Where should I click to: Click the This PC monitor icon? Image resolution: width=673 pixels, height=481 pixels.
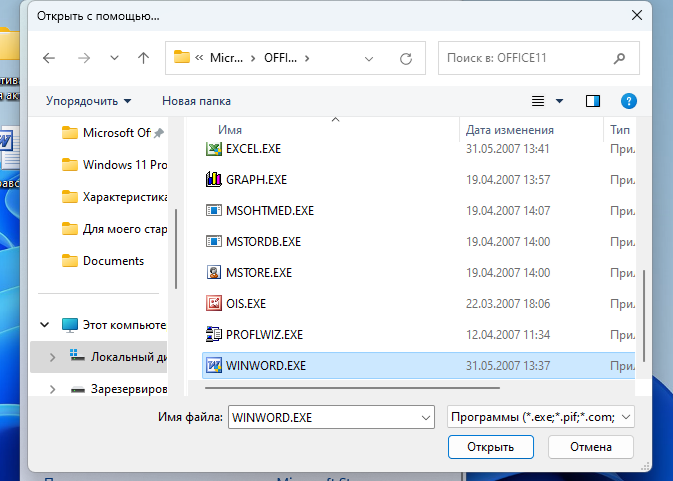pyautogui.click(x=70, y=325)
